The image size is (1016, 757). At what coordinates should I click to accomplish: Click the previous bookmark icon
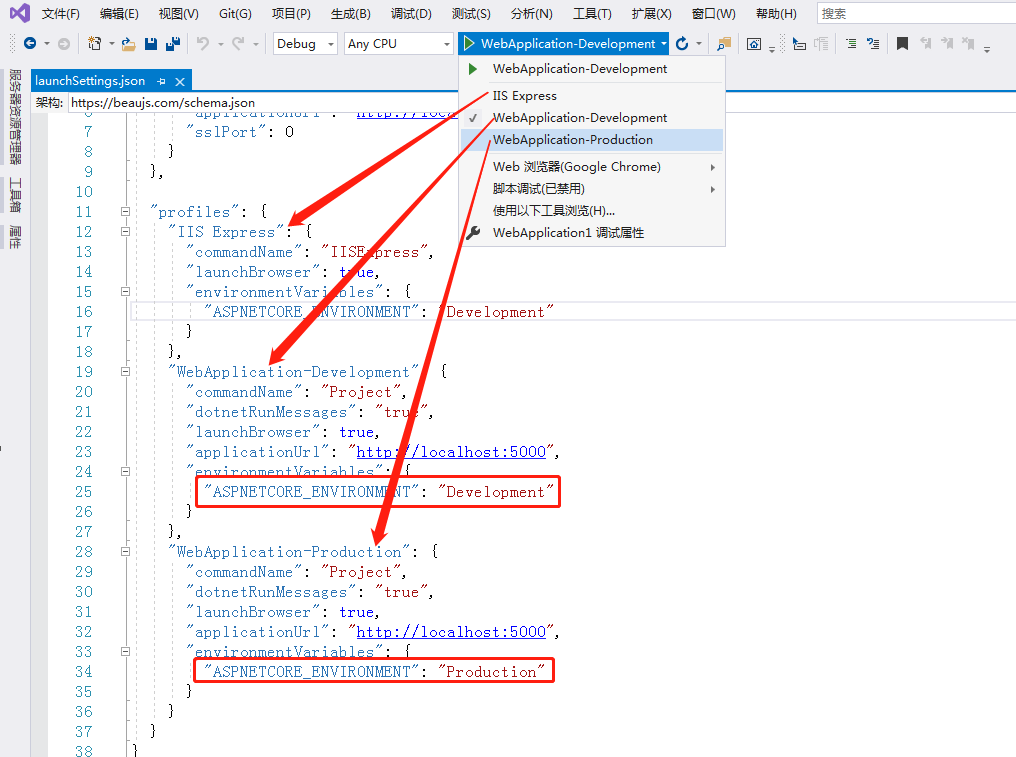925,43
